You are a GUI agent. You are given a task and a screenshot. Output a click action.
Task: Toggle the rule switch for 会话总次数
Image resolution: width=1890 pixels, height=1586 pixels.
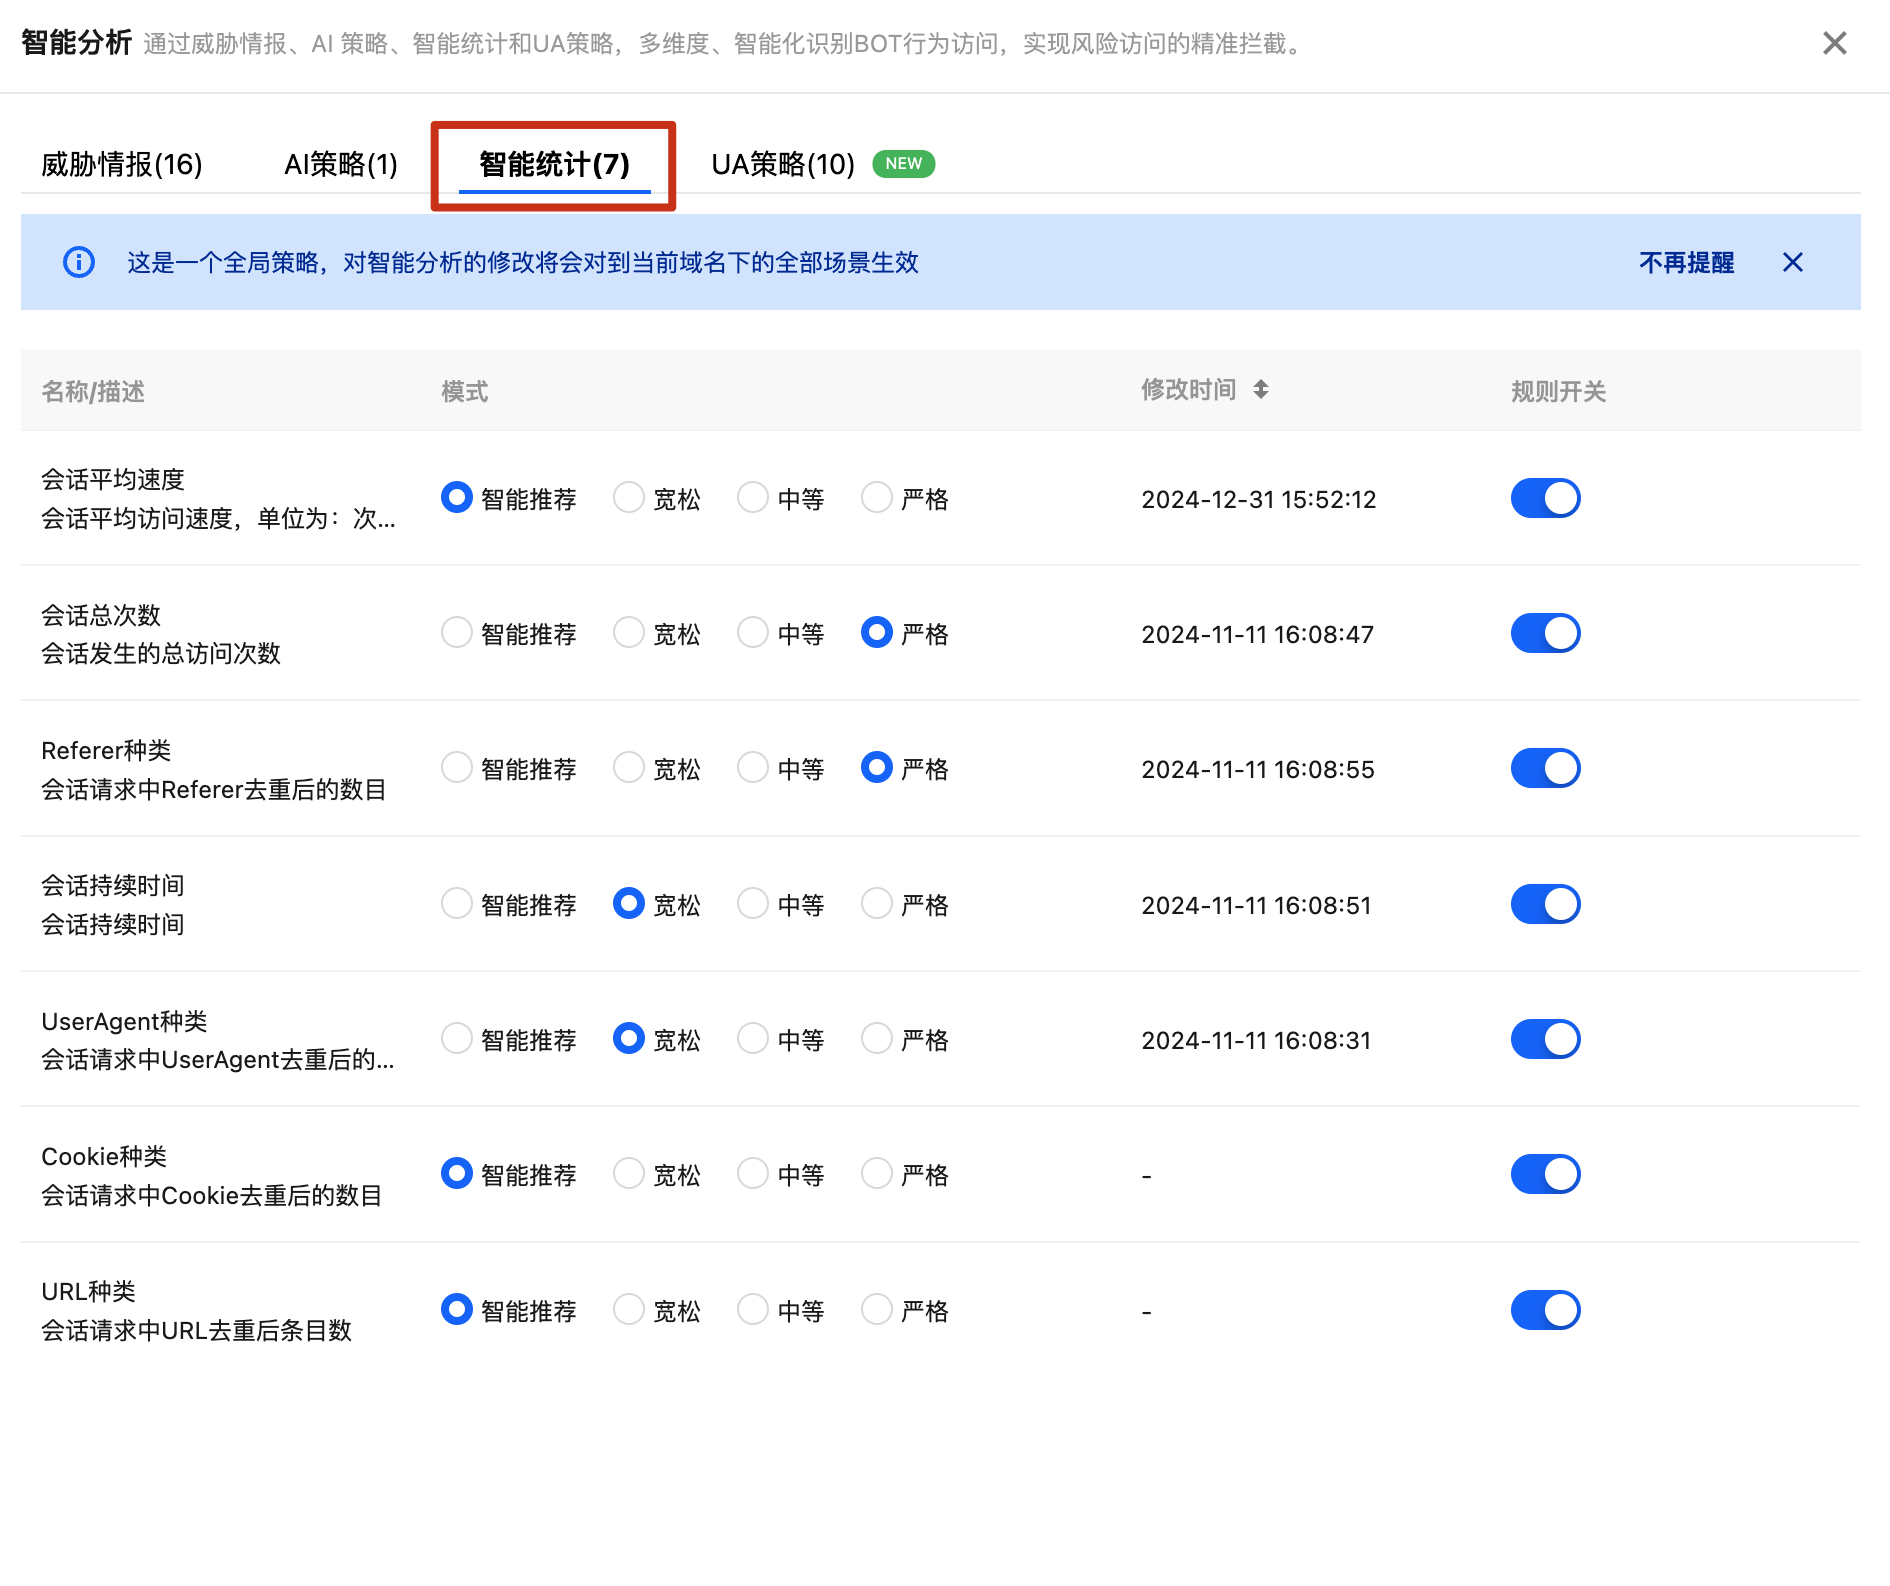(x=1545, y=633)
